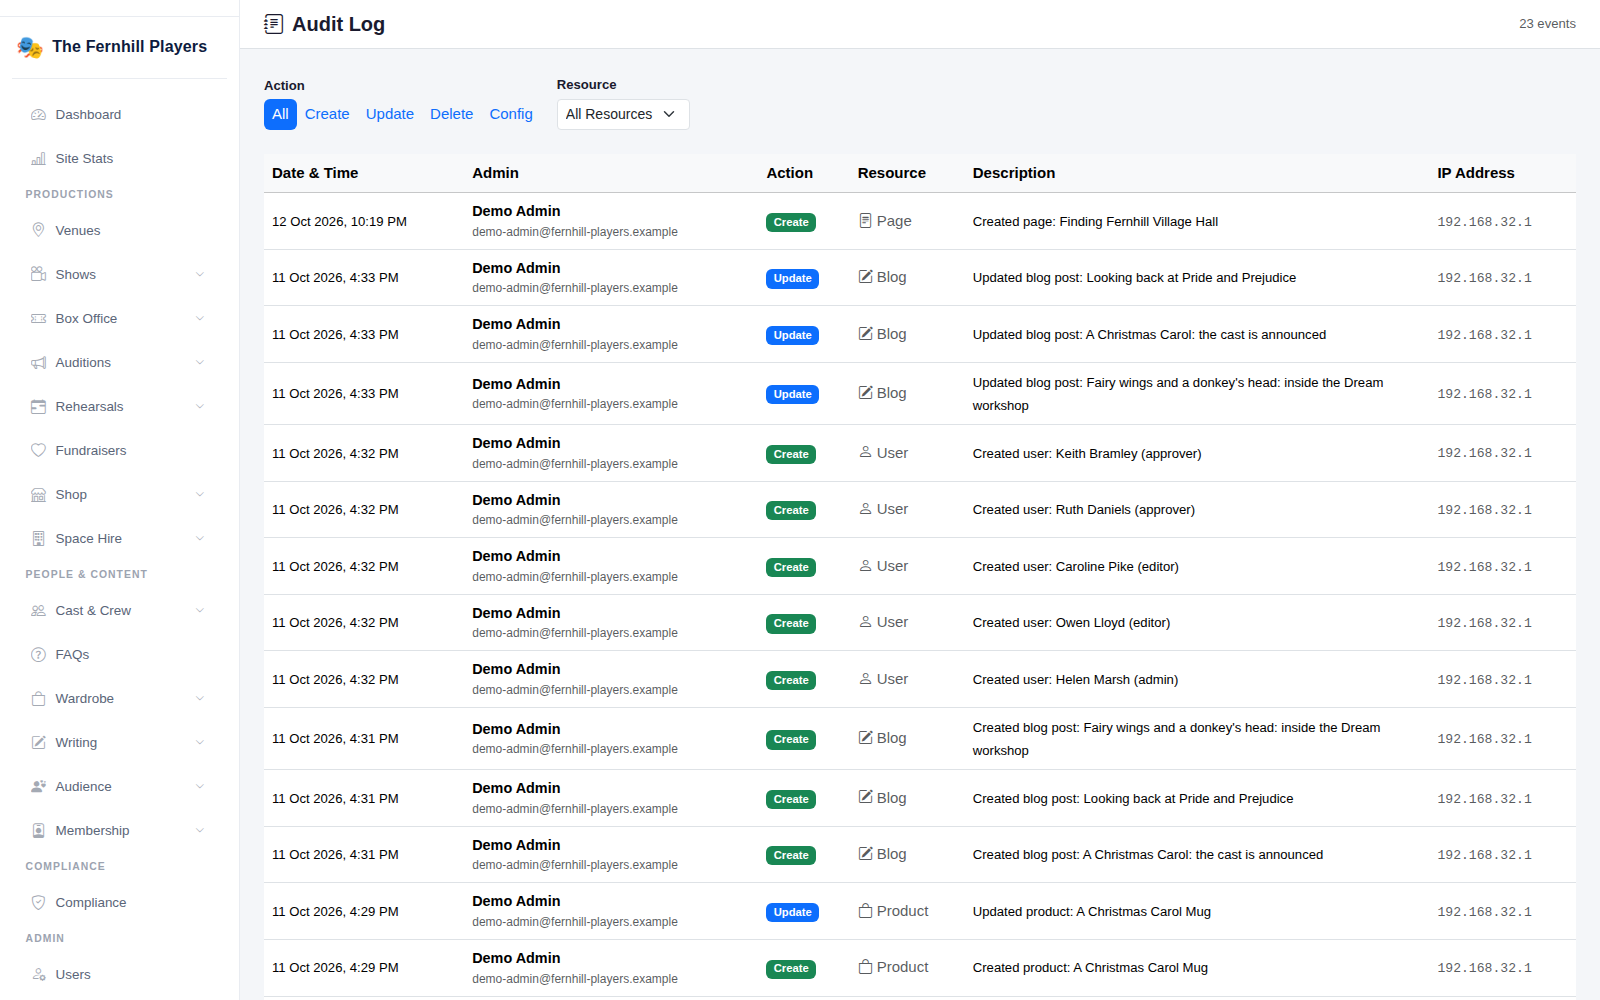The width and height of the screenshot is (1600, 1000).
Task: Expand the Box Office submenu chevron
Action: pyautogui.click(x=200, y=319)
